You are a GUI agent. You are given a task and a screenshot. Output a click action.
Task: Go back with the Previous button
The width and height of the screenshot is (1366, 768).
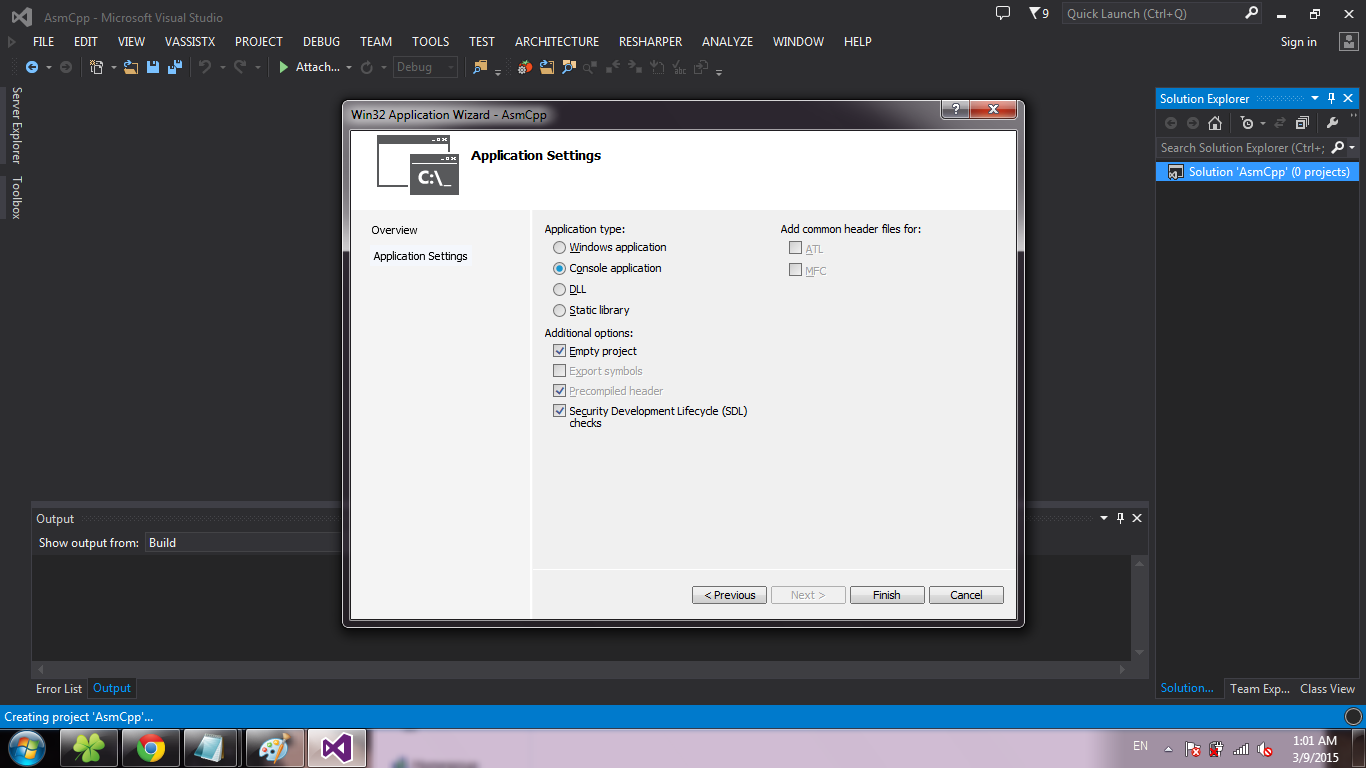pyautogui.click(x=730, y=595)
